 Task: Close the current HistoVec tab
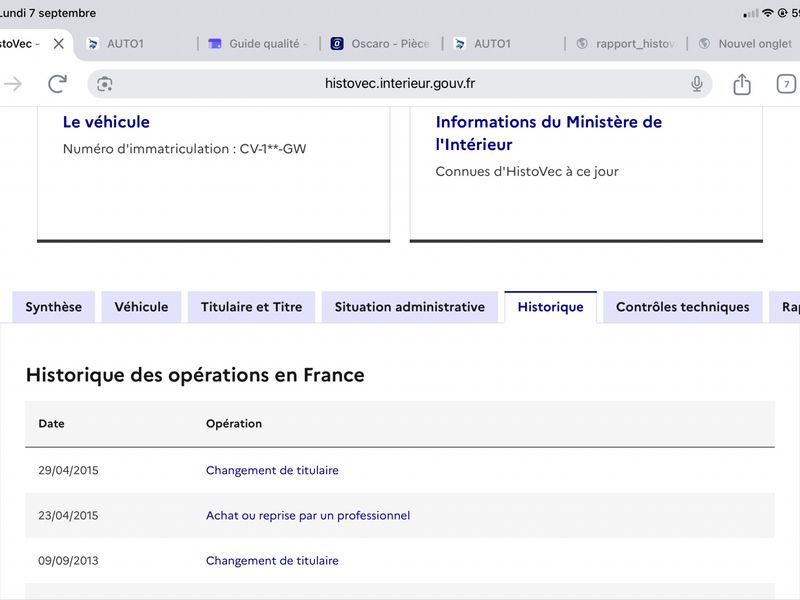coord(59,44)
